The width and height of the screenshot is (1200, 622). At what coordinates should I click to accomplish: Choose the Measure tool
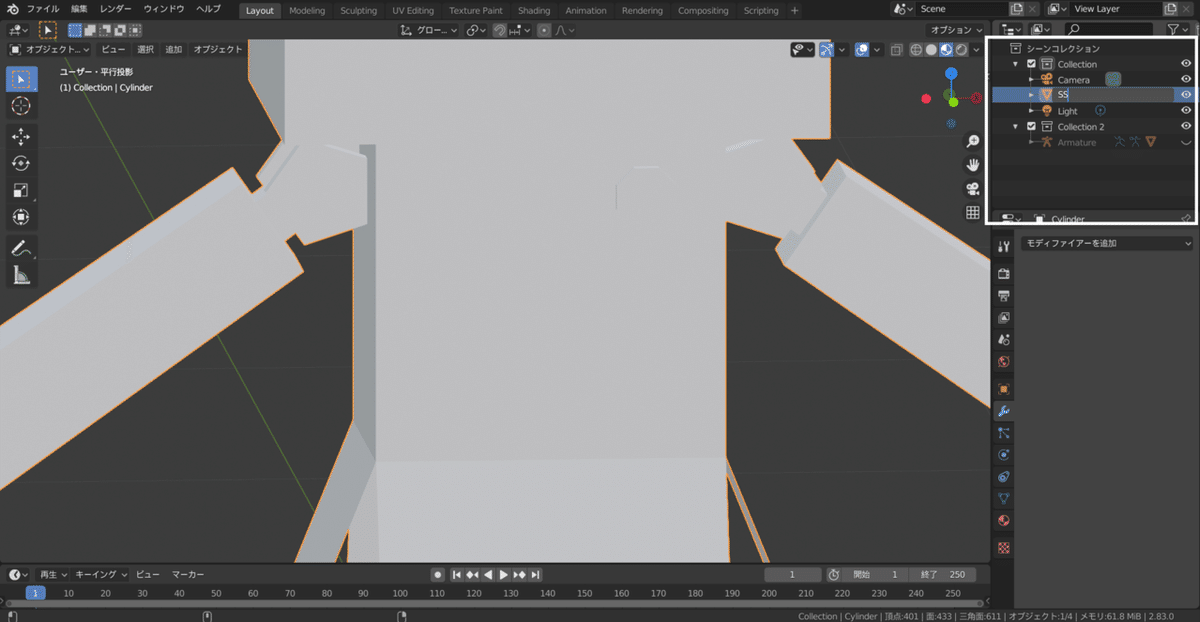pos(21,275)
